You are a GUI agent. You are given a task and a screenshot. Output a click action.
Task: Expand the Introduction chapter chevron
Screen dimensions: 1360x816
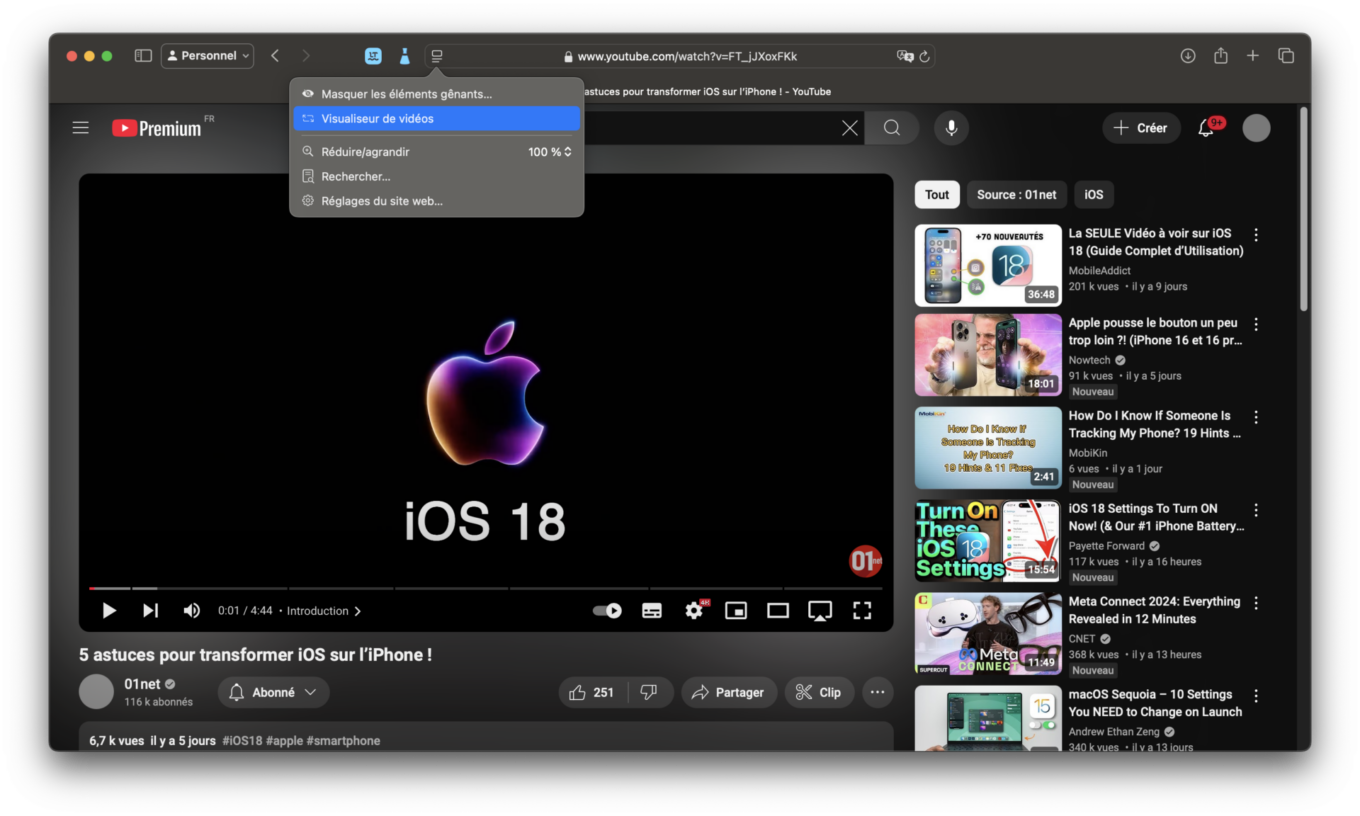pyautogui.click(x=358, y=610)
